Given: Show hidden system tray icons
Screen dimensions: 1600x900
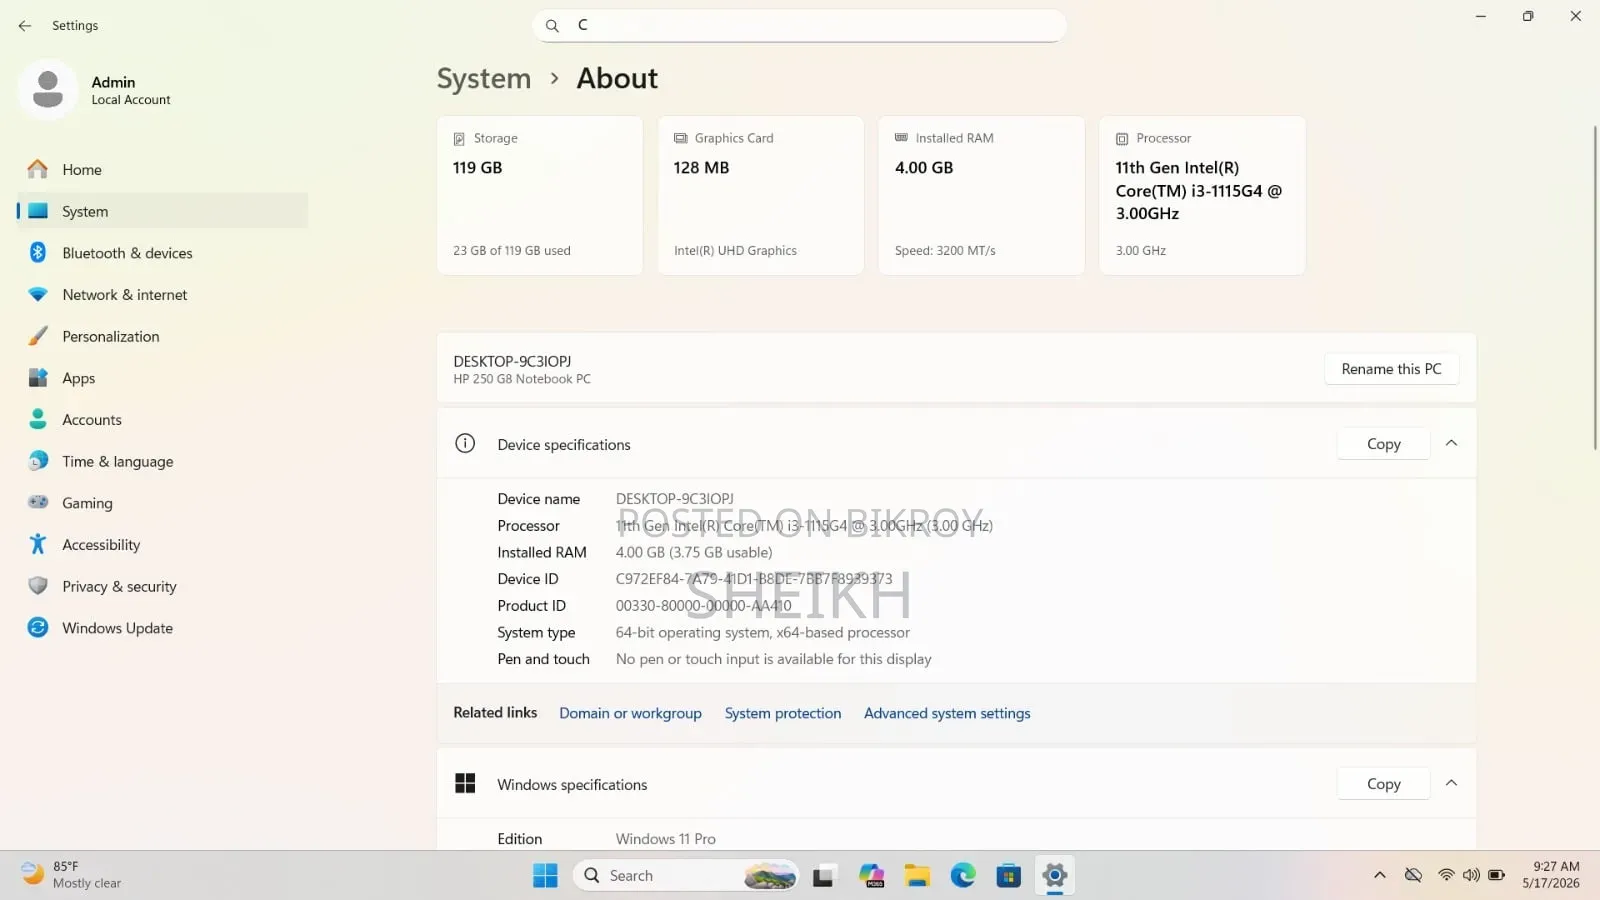Looking at the screenshot, I should tap(1380, 875).
